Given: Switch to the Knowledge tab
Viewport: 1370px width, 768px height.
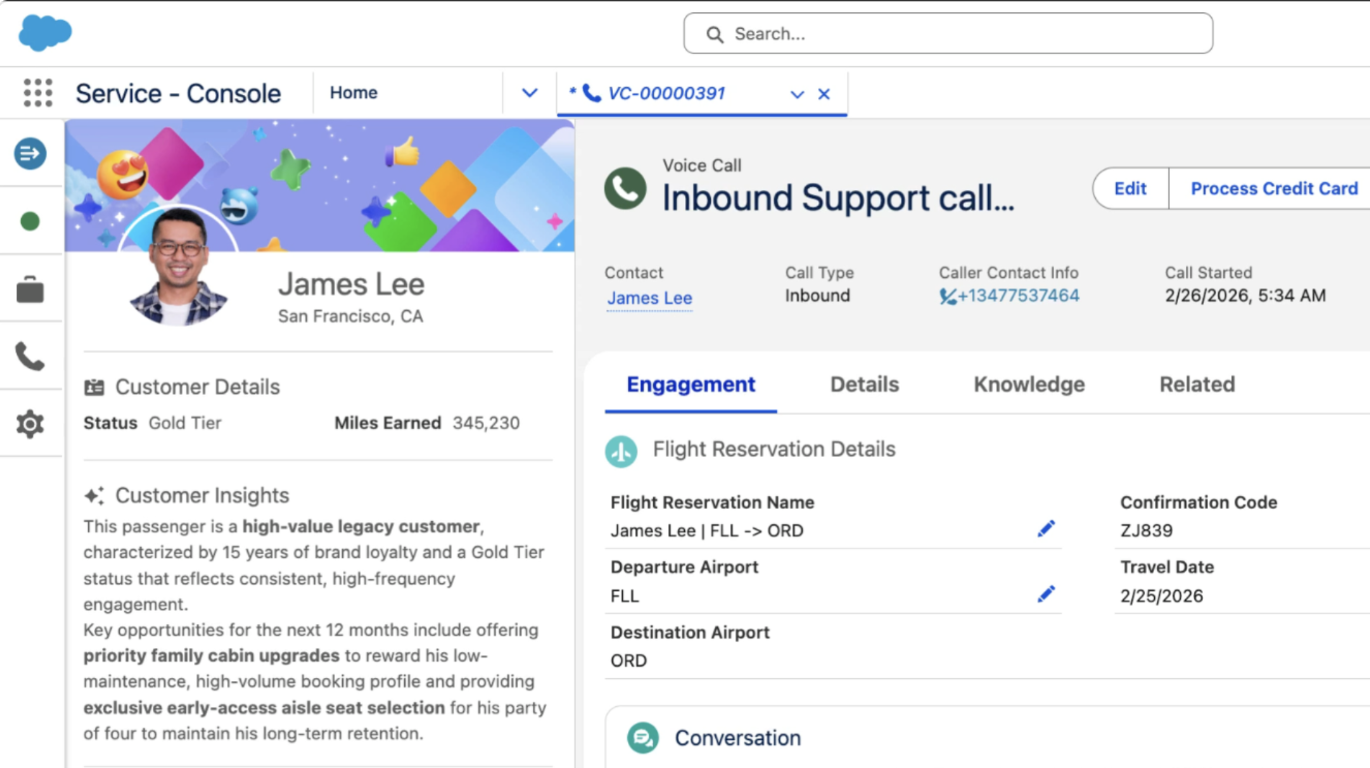Looking at the screenshot, I should pyautogui.click(x=1029, y=385).
